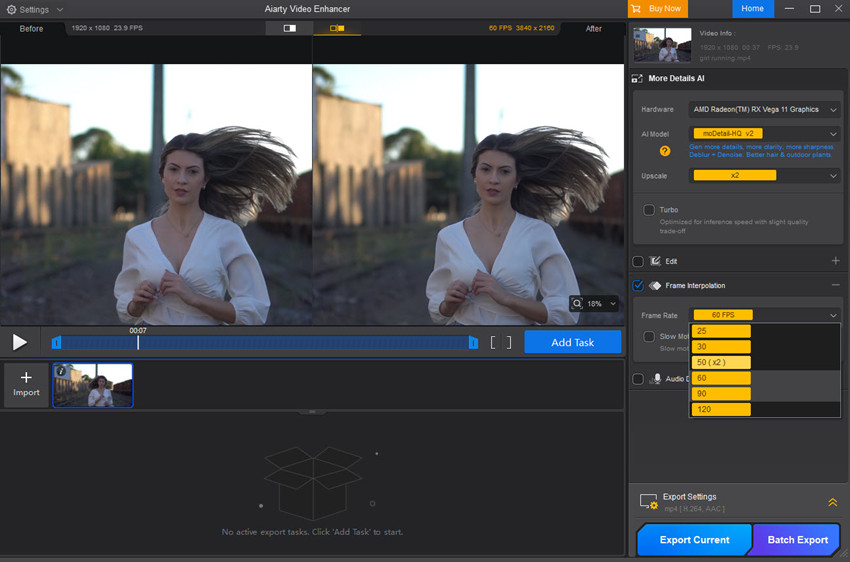
Task: Click the trim start handle on timeline
Action: click(56, 343)
